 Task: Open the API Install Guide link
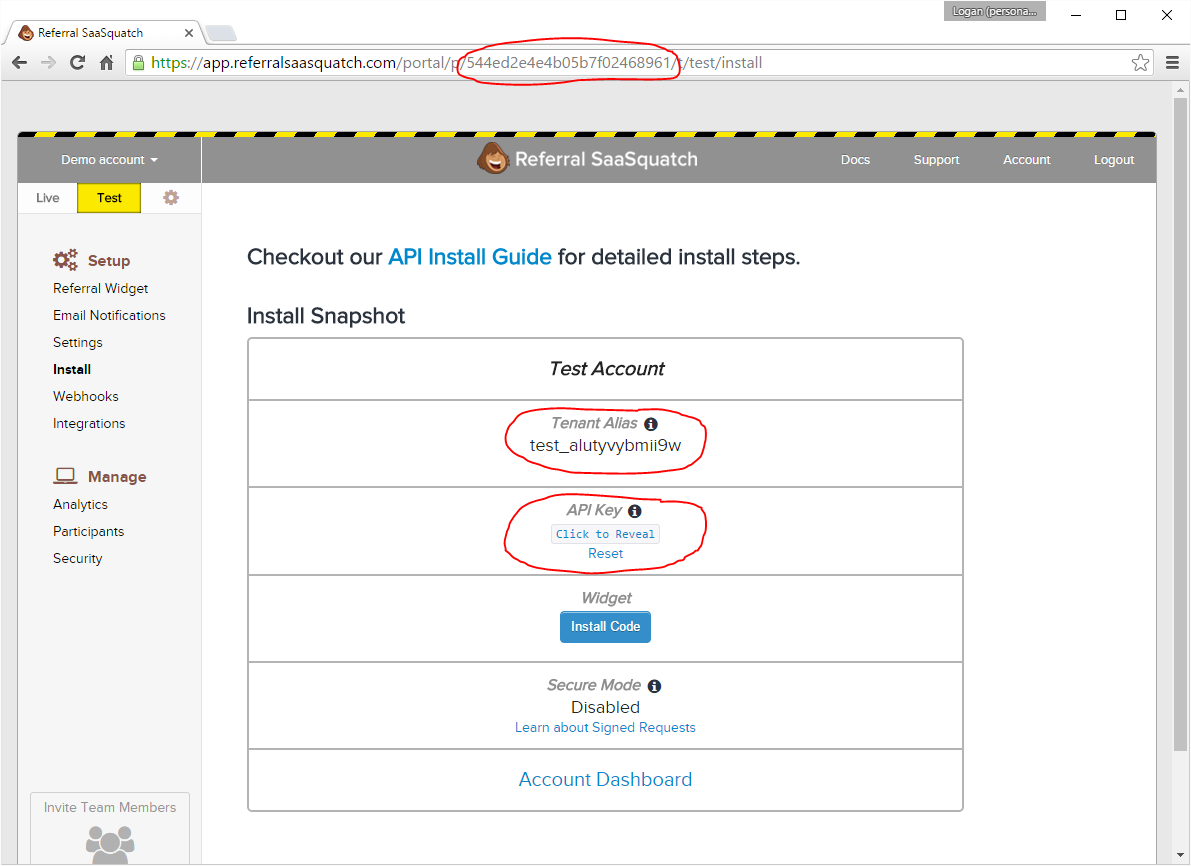tap(469, 257)
